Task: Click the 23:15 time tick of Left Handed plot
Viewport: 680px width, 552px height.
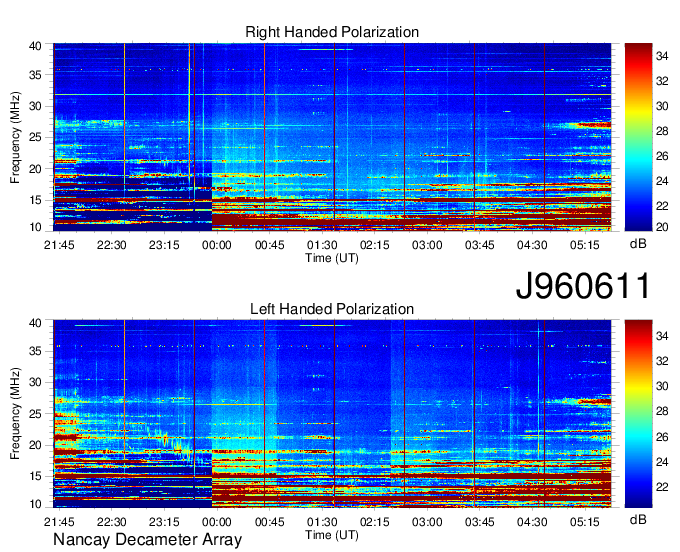Action: click(164, 522)
